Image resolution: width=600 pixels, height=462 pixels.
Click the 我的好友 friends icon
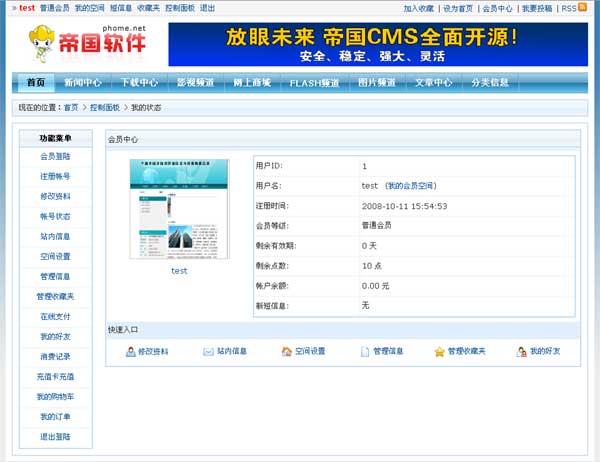pyautogui.click(x=521, y=352)
